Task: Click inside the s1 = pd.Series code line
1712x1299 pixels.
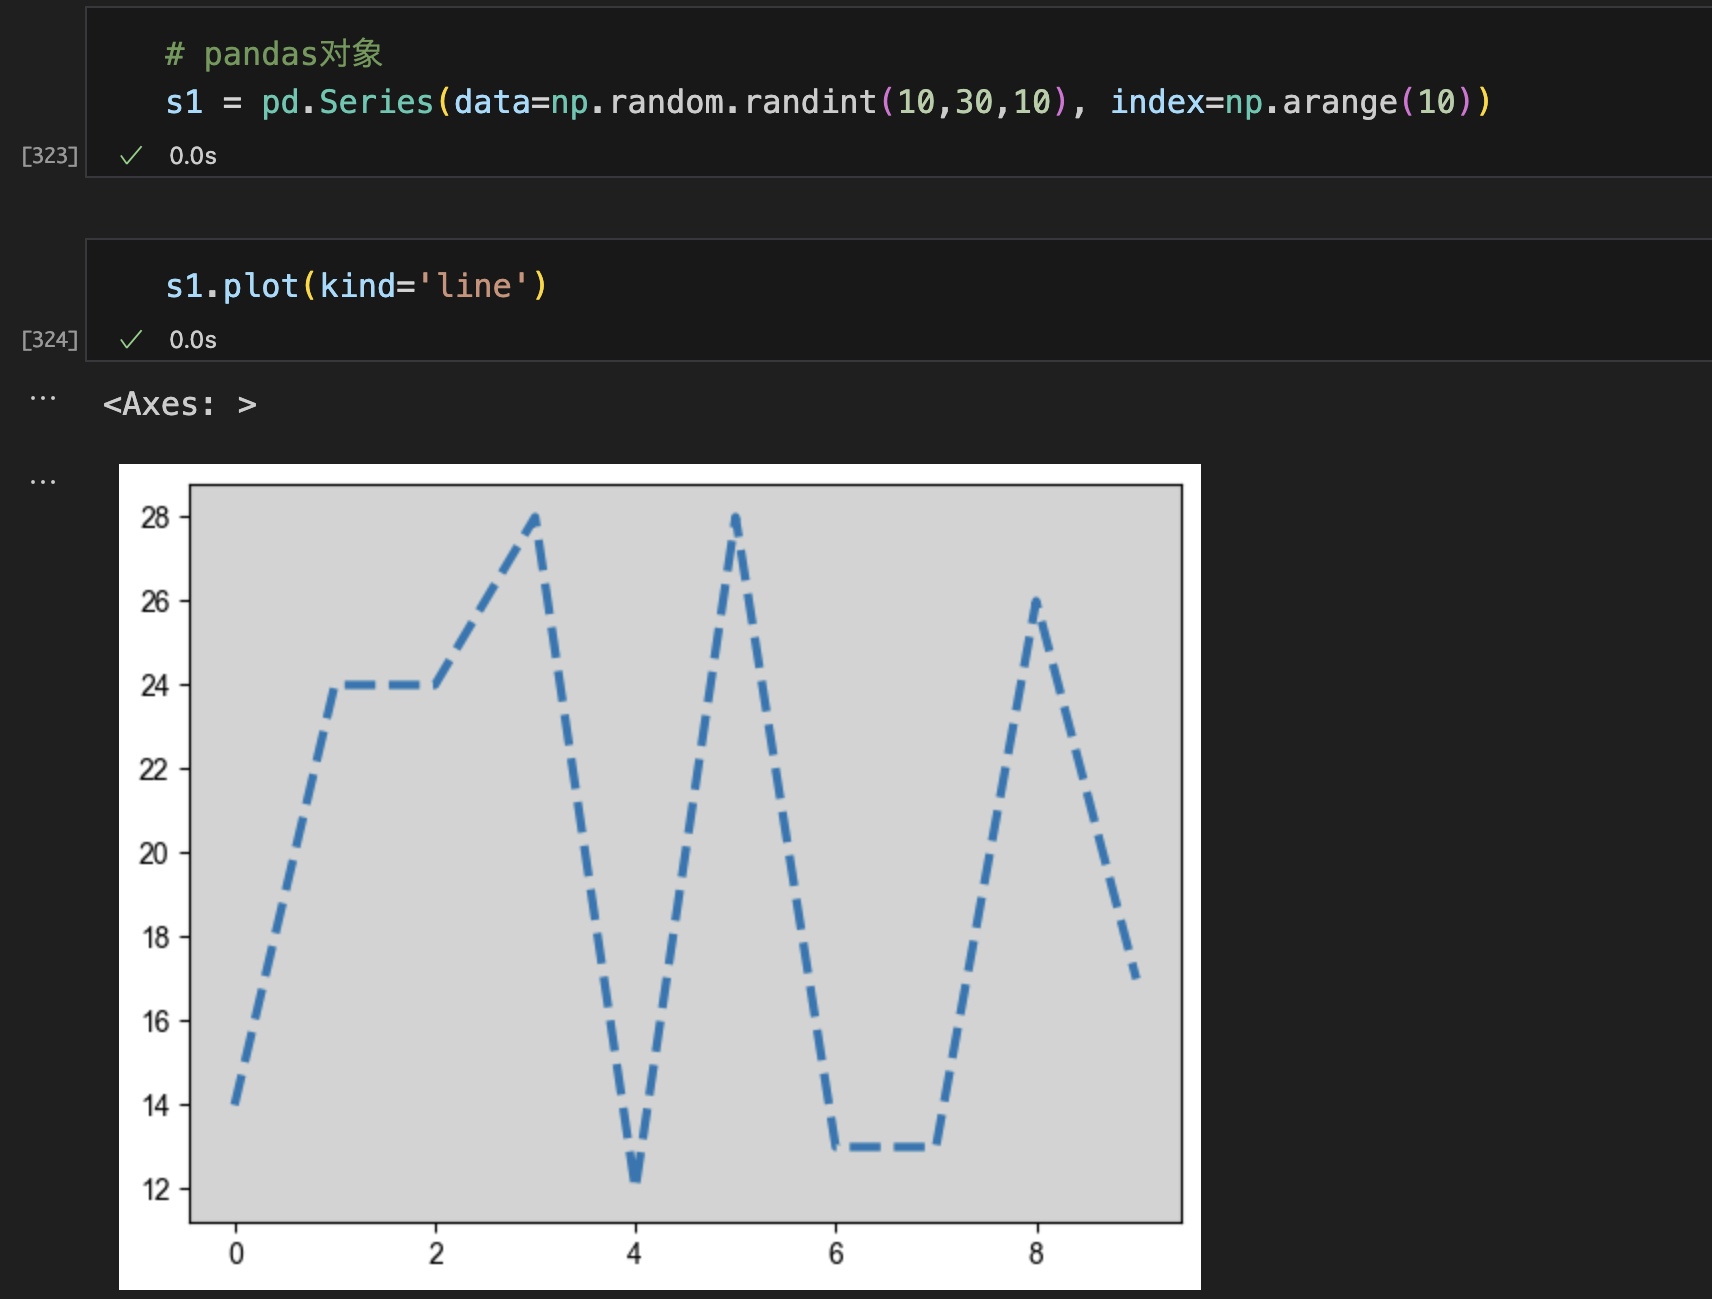Action: click(828, 102)
